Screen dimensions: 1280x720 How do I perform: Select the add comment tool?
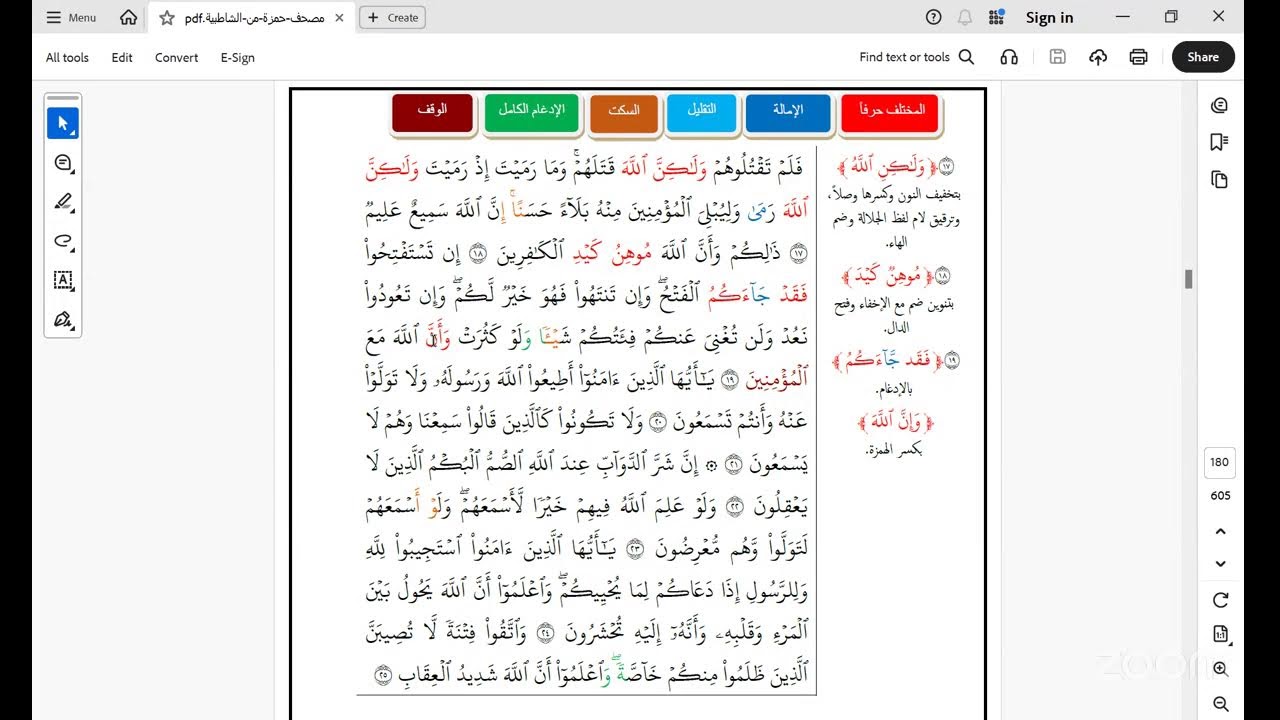tap(63, 163)
